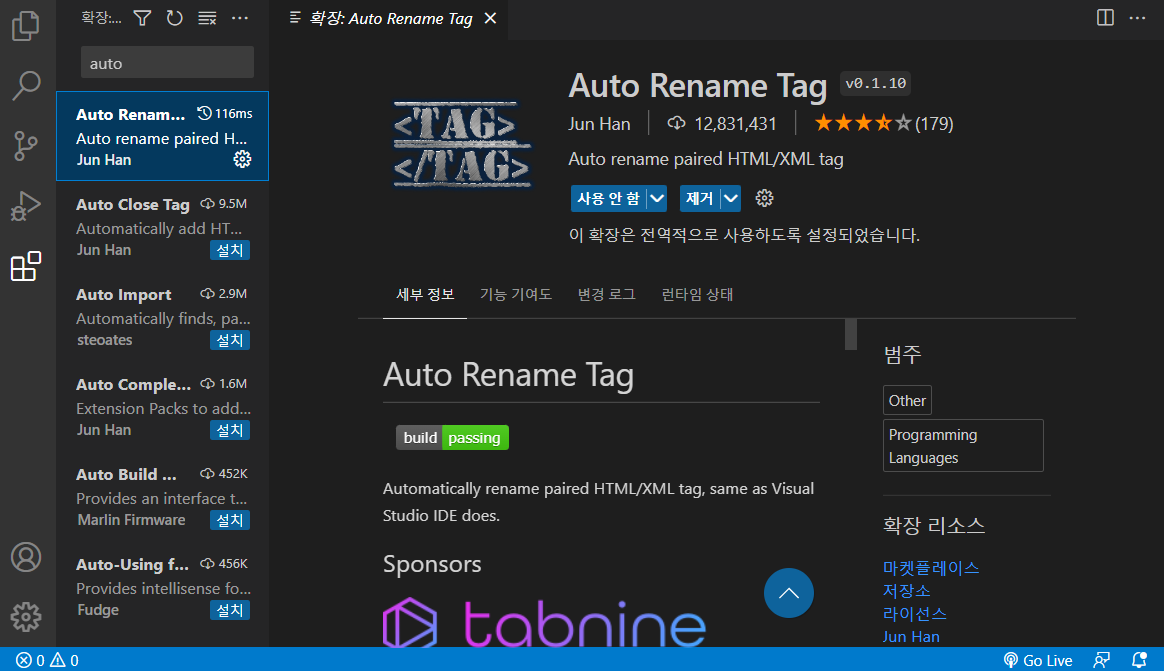1164x671 pixels.
Task: Click the Auto Rename Tag logo image
Action: click(x=462, y=144)
